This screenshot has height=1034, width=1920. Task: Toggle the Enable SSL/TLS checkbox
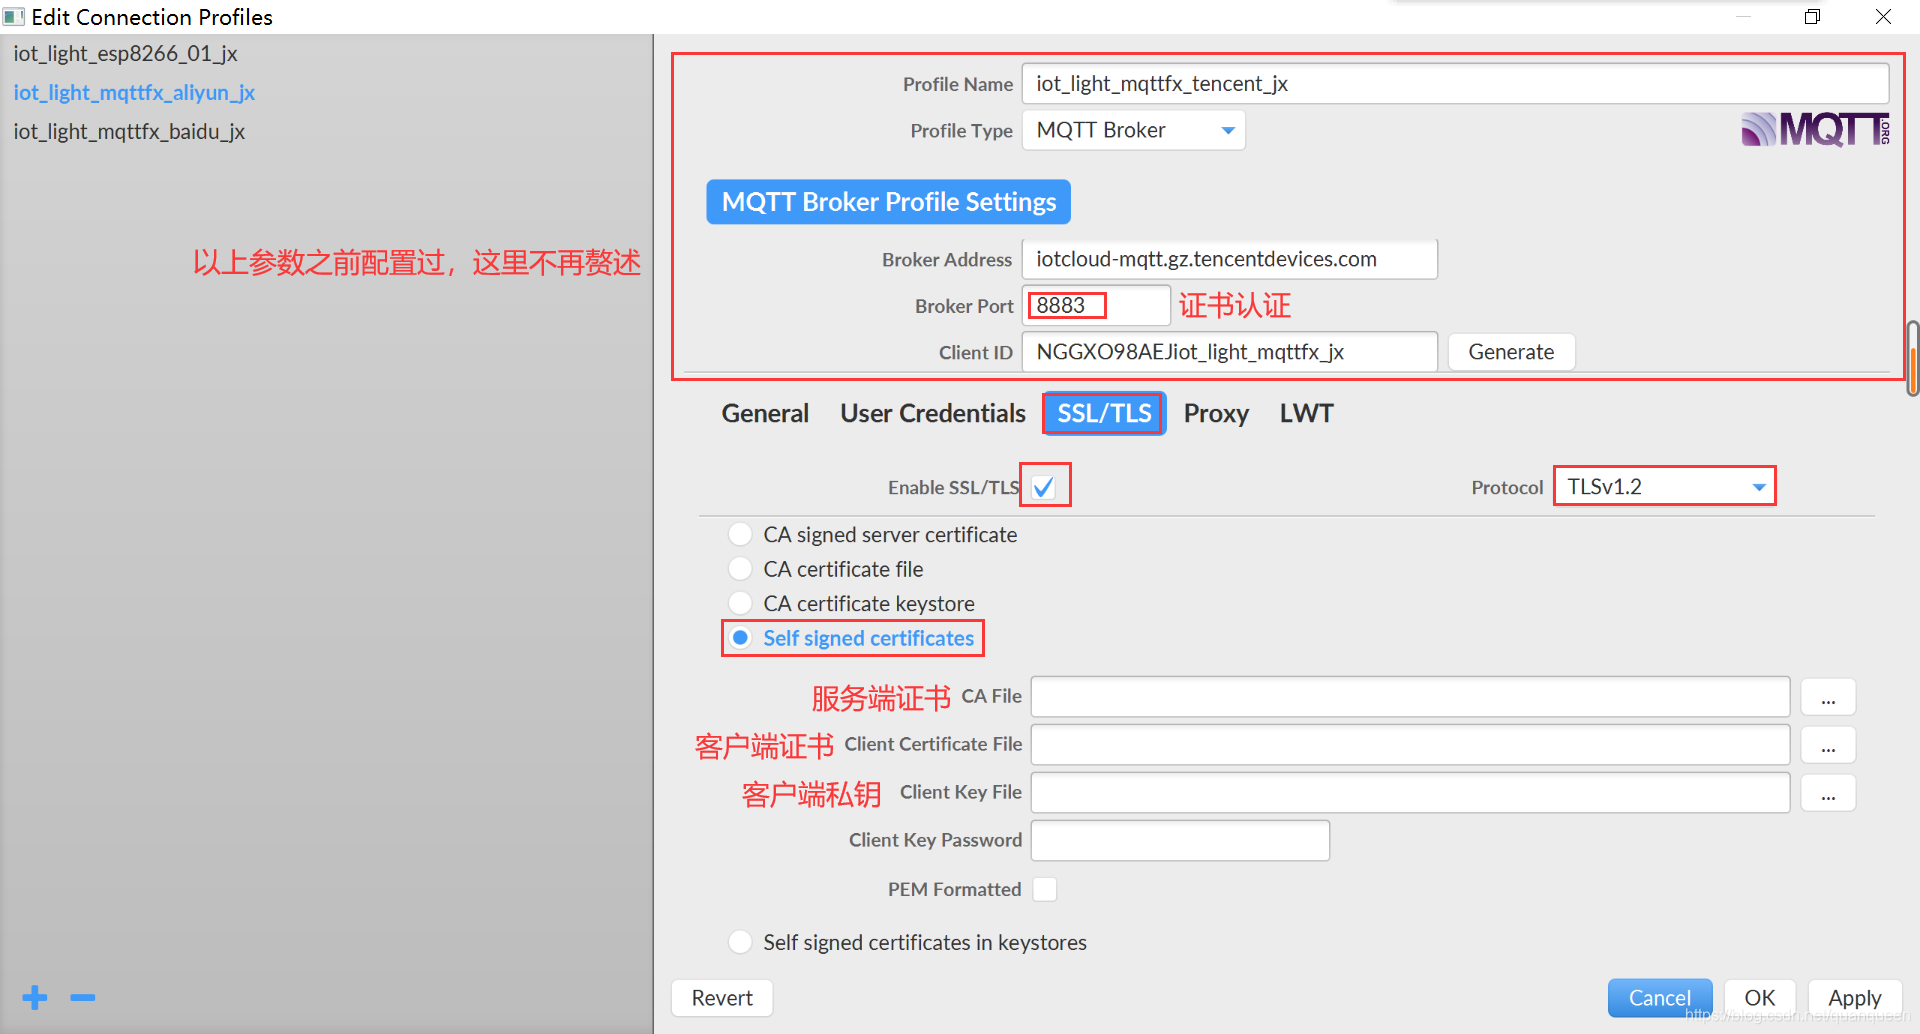[1044, 487]
